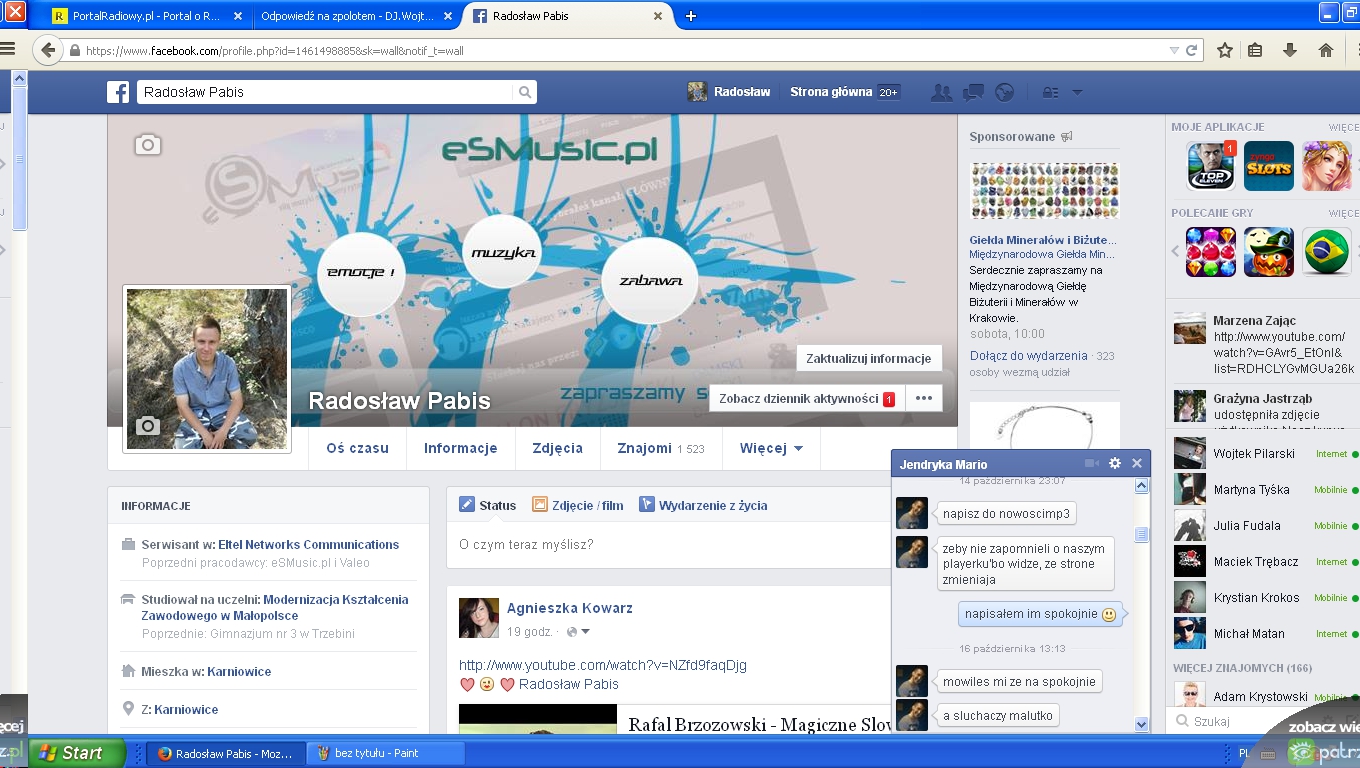Screen dimensions: 1360x768
Task: Open notifications globe icon
Action: (x=1005, y=92)
